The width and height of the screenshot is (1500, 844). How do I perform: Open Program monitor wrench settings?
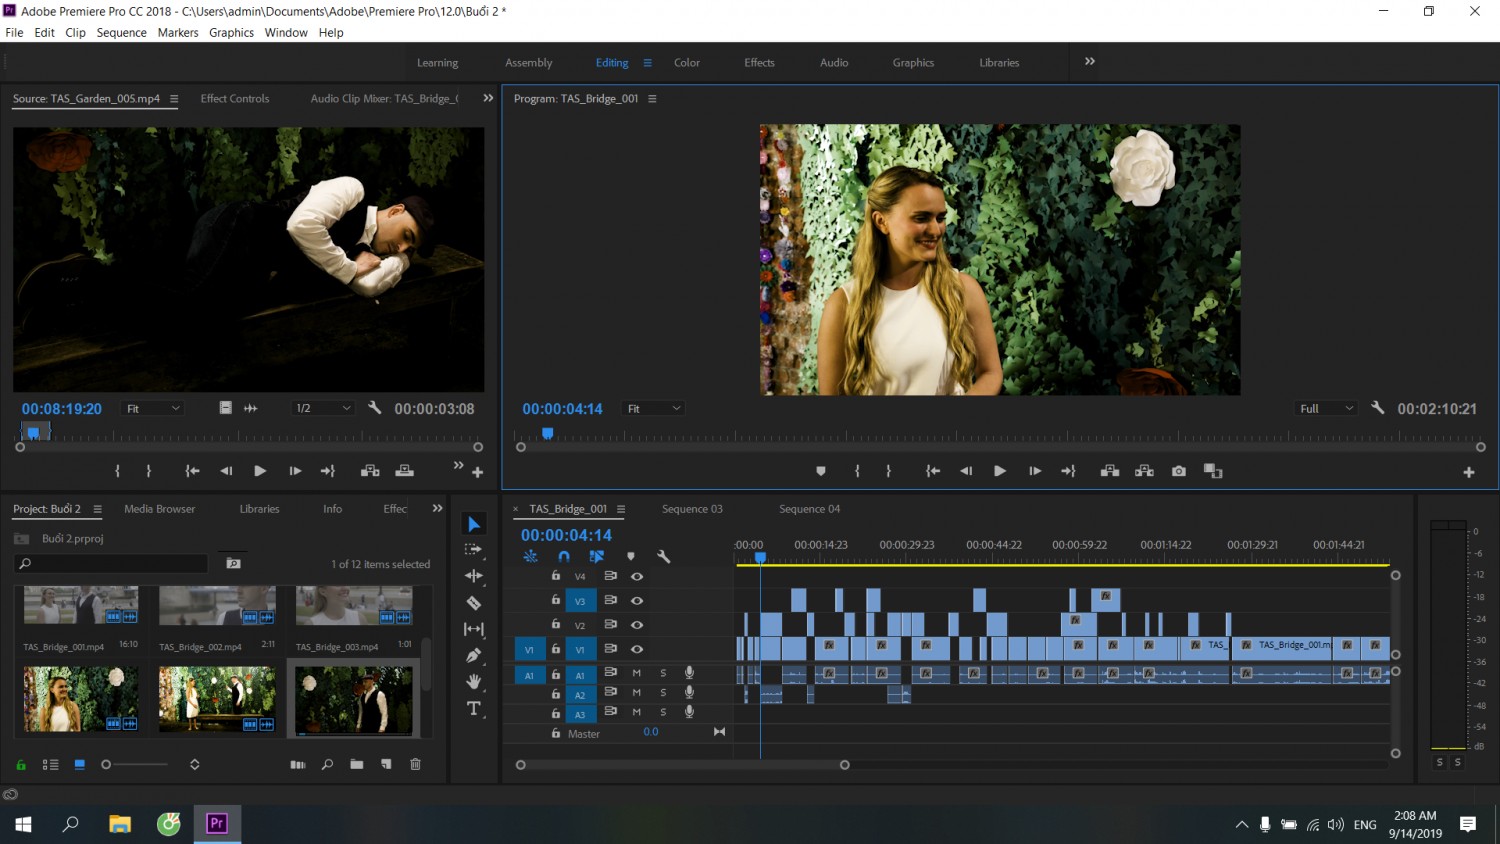click(1378, 408)
